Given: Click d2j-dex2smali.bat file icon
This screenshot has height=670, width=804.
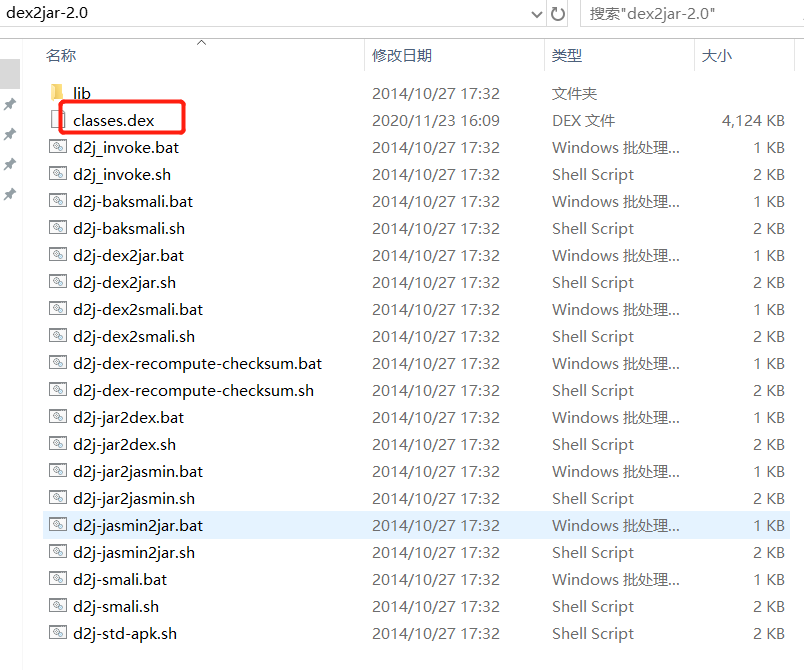Looking at the screenshot, I should tap(57, 309).
